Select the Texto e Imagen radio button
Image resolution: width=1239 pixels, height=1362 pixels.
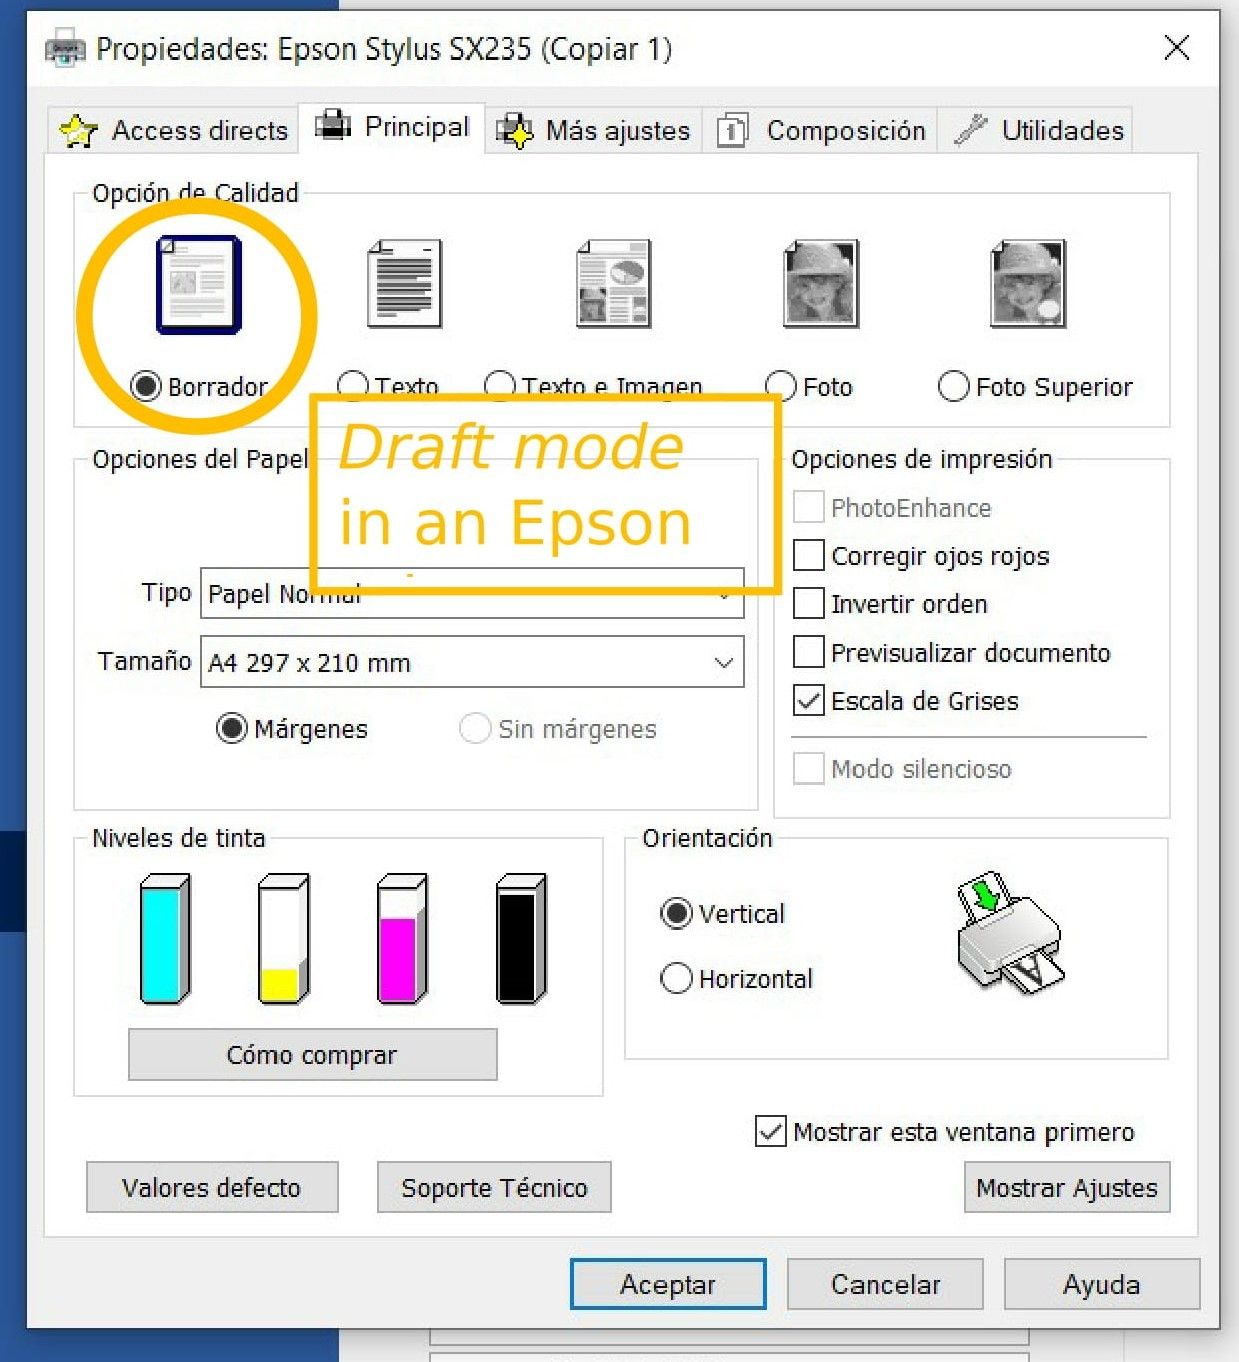499,385
